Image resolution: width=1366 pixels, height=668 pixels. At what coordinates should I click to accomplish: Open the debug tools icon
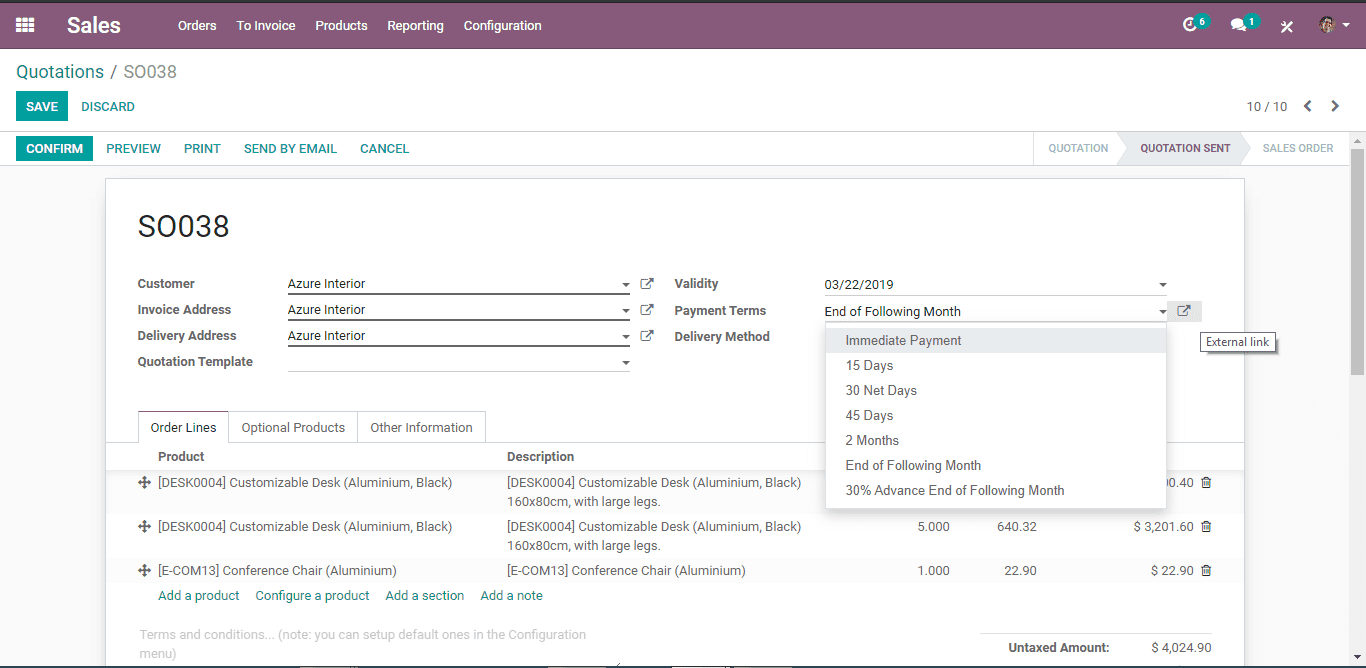click(x=1287, y=26)
